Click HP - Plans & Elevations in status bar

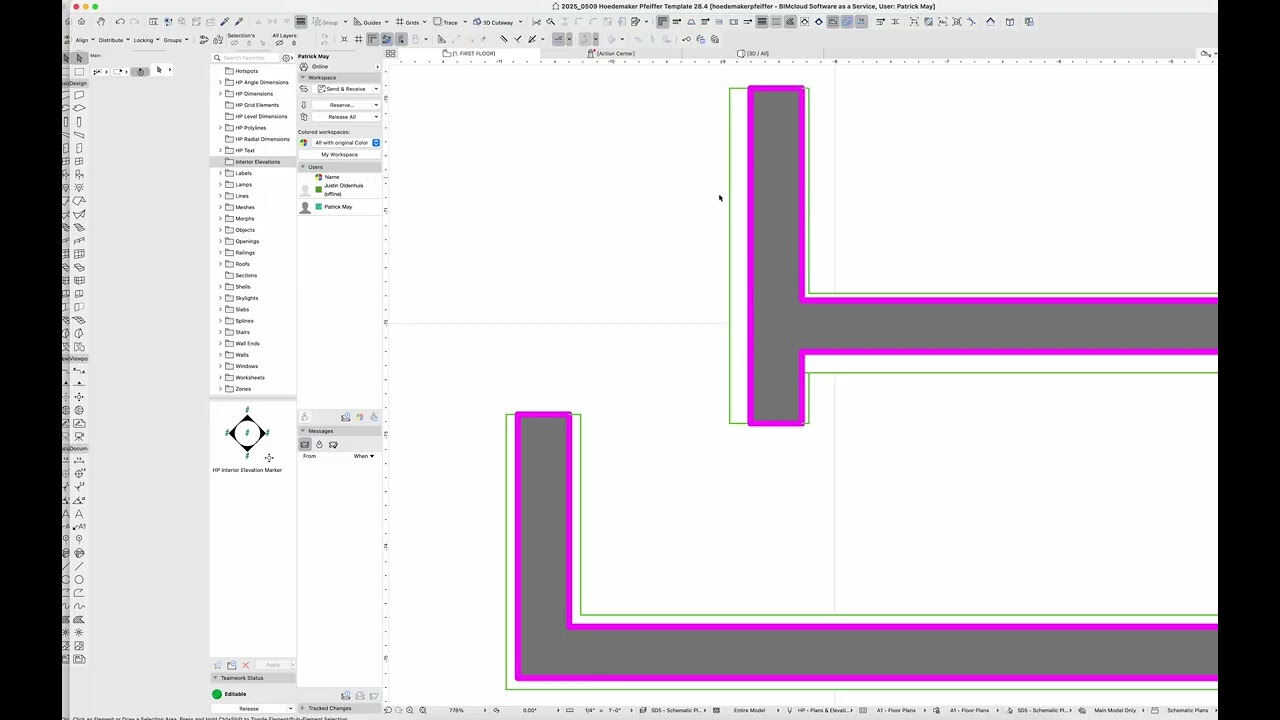[823, 710]
